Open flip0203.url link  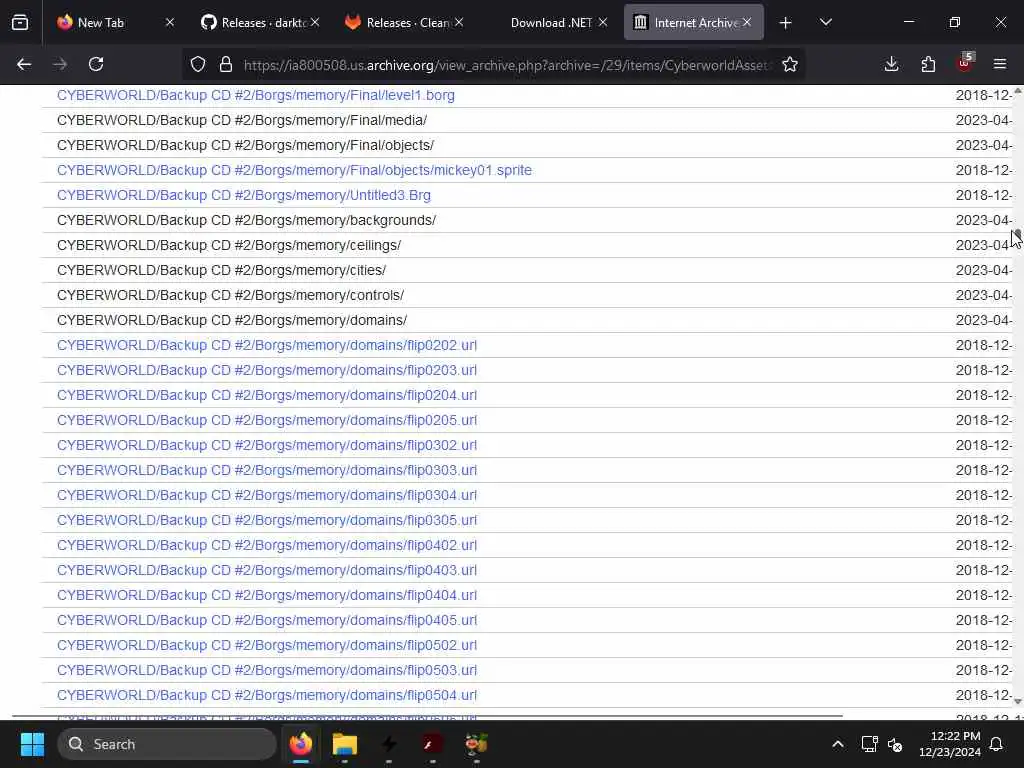click(x=266, y=370)
